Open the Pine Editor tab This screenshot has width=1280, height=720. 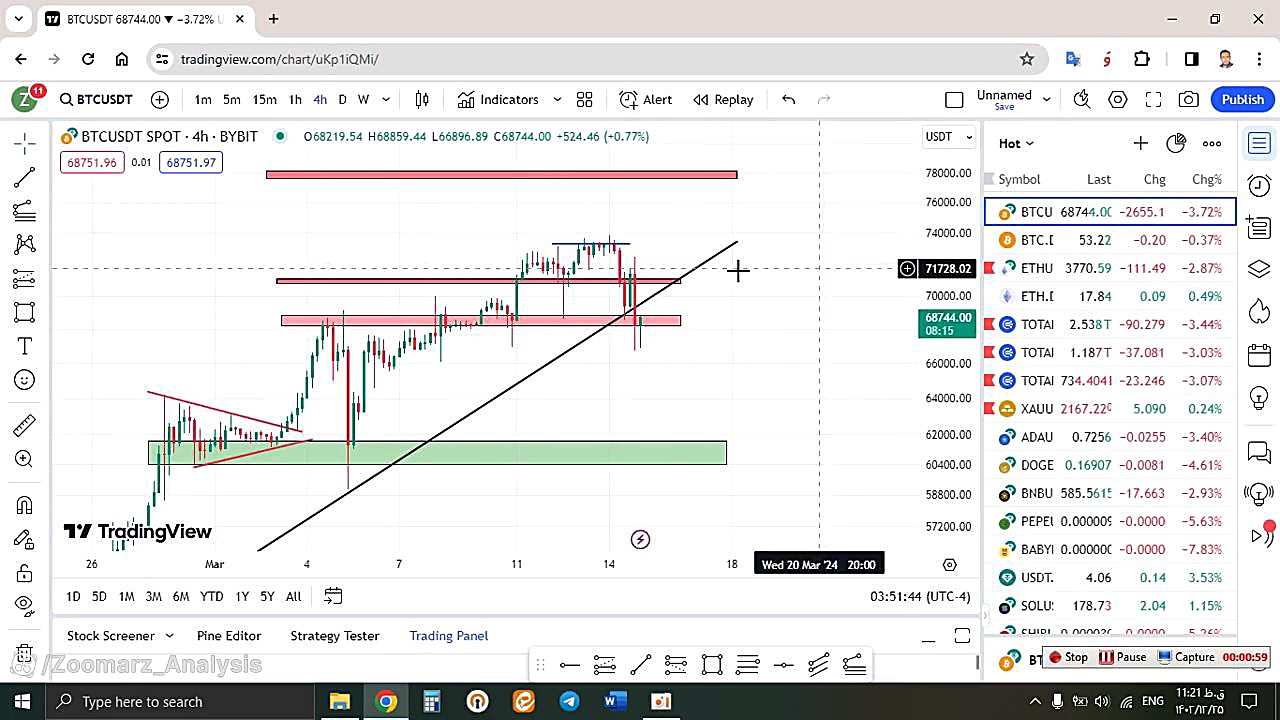pos(229,636)
